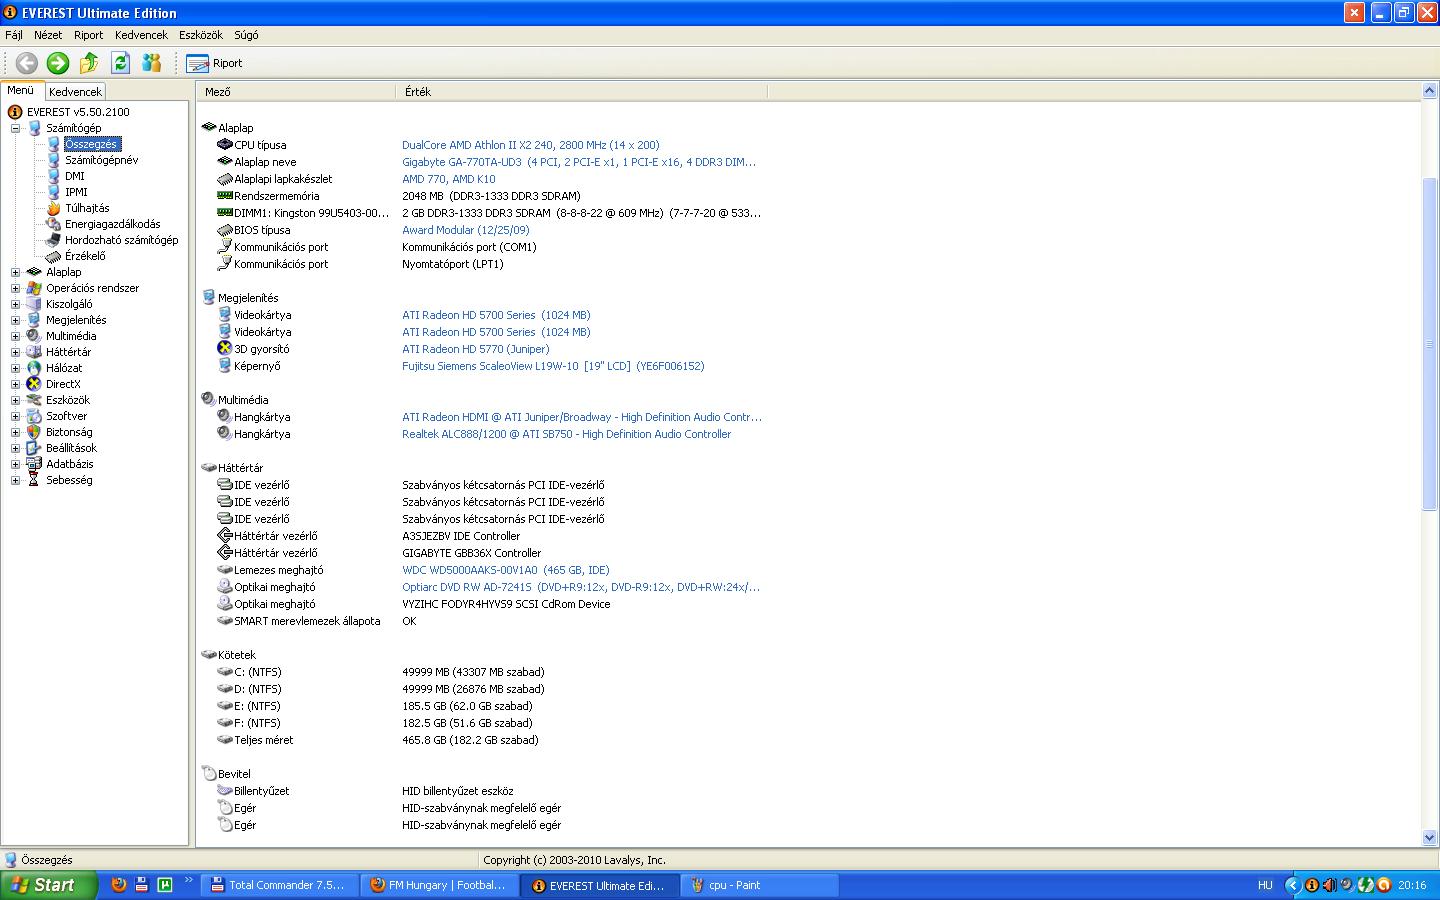Open the DualCore AMD Athlon II X2 240 link
The width and height of the screenshot is (1440, 900).
530,145
